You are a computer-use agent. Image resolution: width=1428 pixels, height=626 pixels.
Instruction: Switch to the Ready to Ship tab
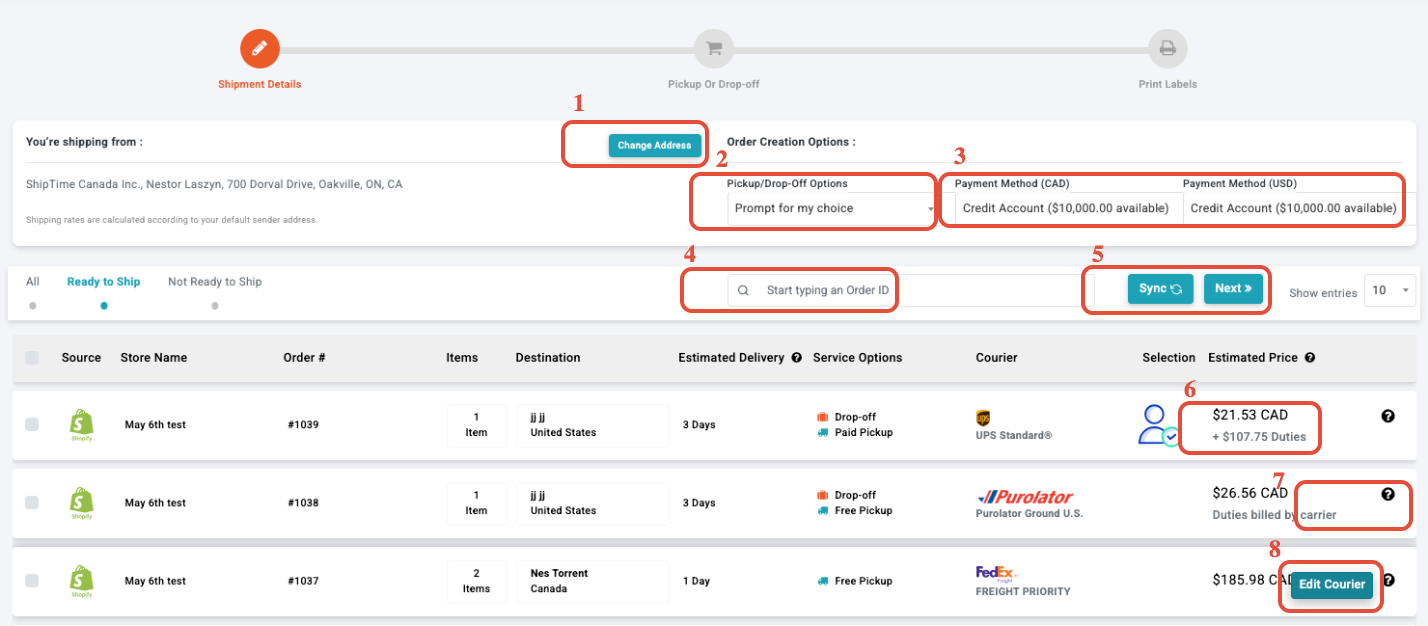coord(104,282)
